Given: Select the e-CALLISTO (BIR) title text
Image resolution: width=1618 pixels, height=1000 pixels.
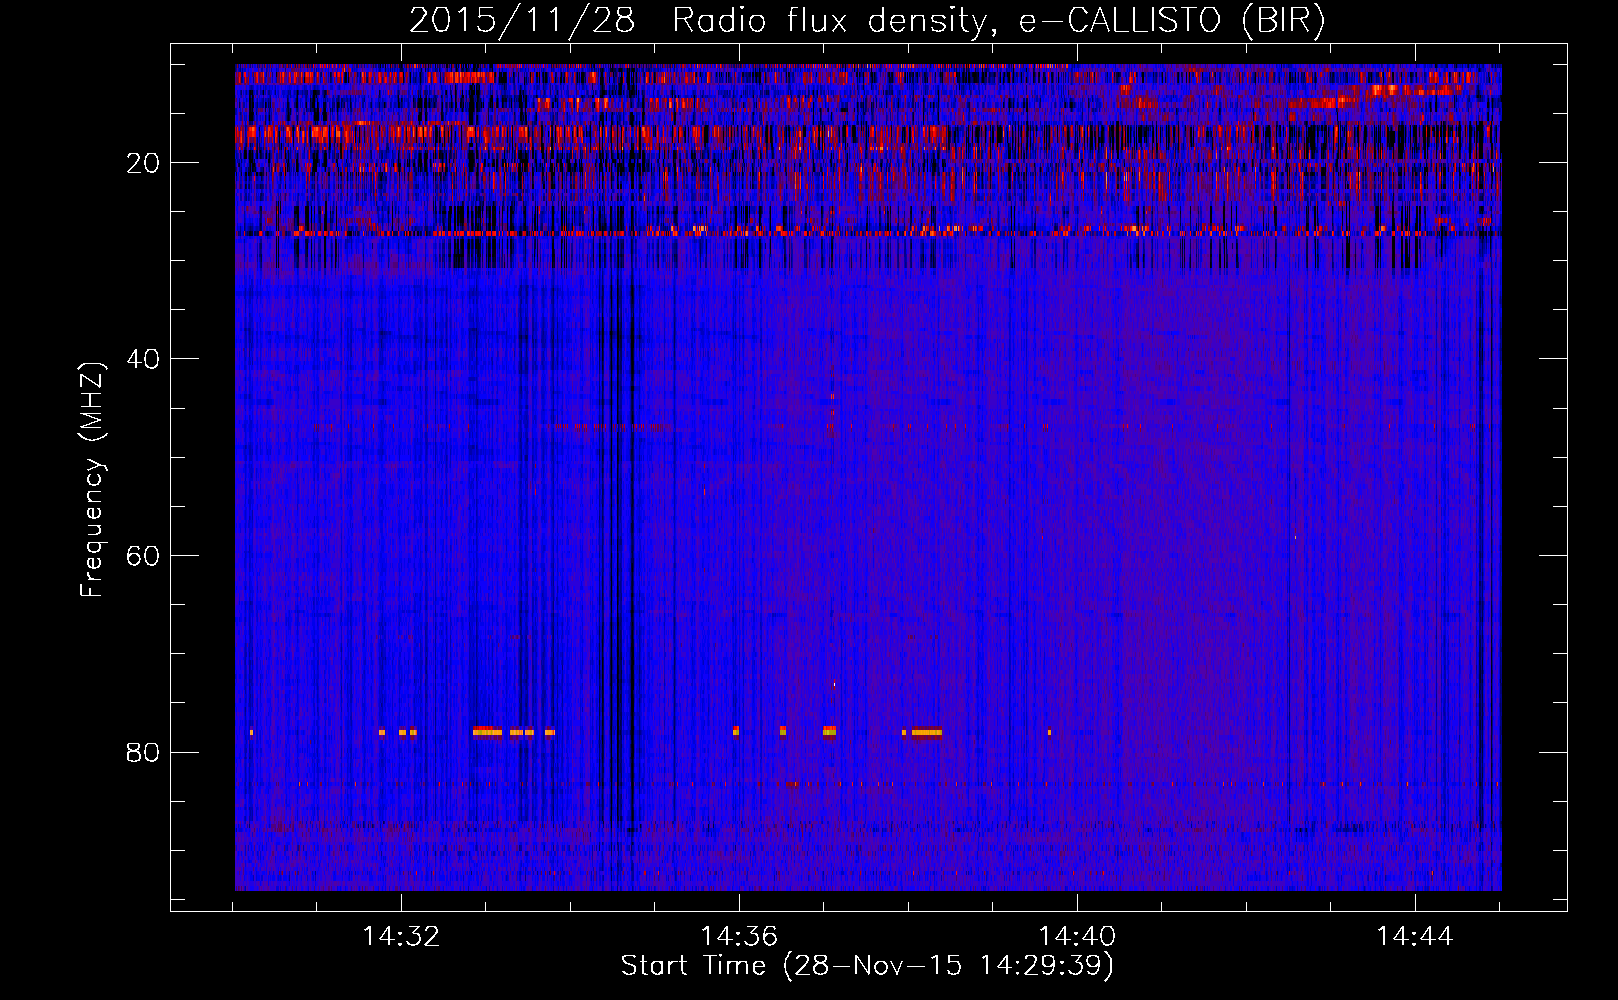Looking at the screenshot, I should (1172, 21).
